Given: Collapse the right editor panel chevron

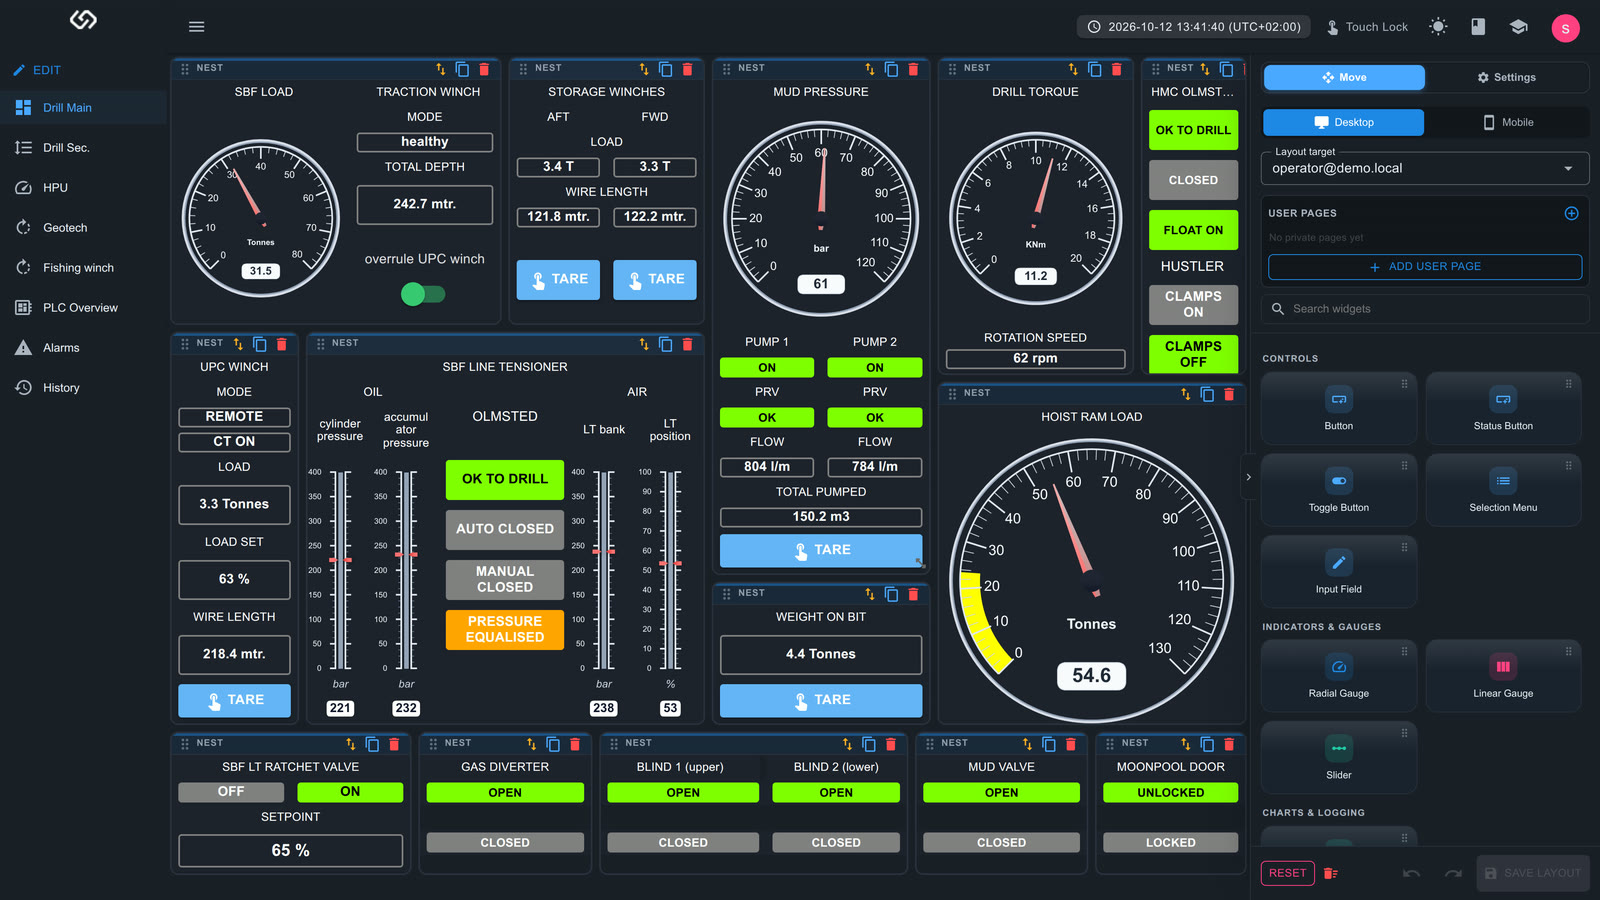Looking at the screenshot, I should point(1248,477).
